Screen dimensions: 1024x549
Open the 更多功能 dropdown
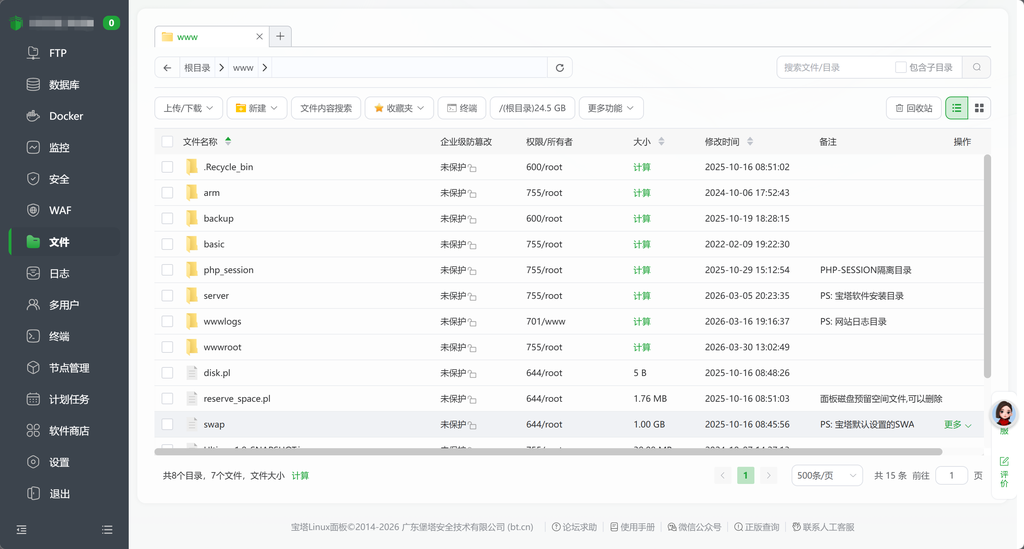tap(611, 108)
